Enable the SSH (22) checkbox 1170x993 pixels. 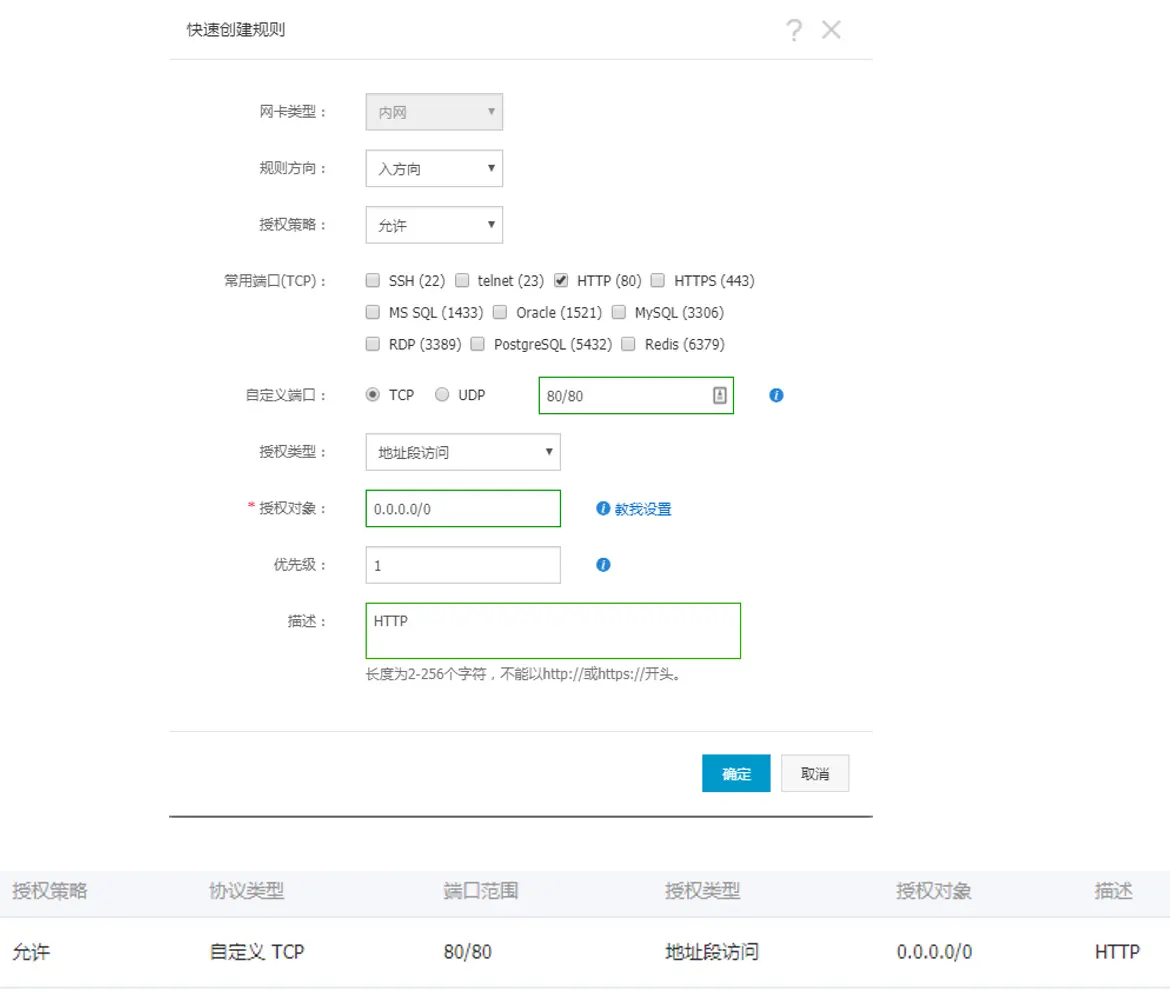[x=372, y=280]
